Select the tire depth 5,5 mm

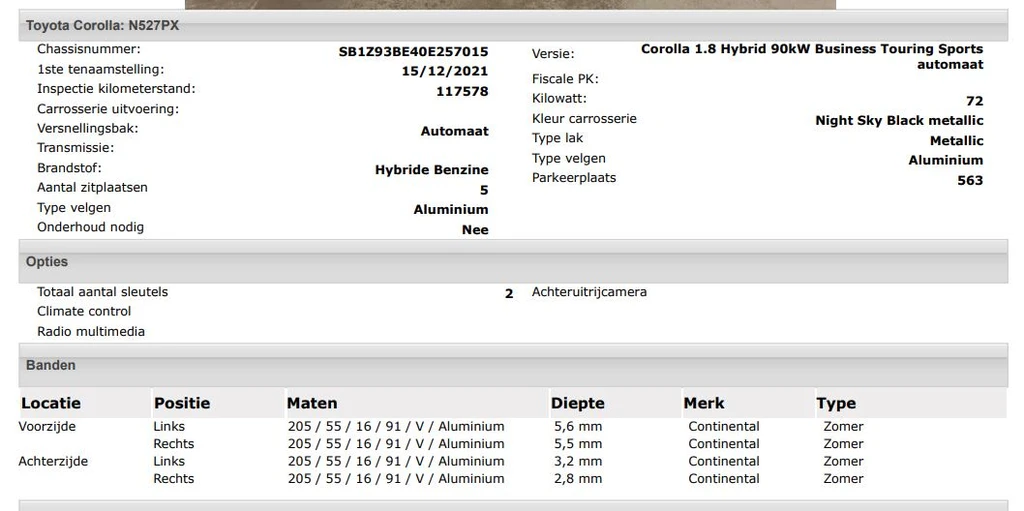point(578,444)
